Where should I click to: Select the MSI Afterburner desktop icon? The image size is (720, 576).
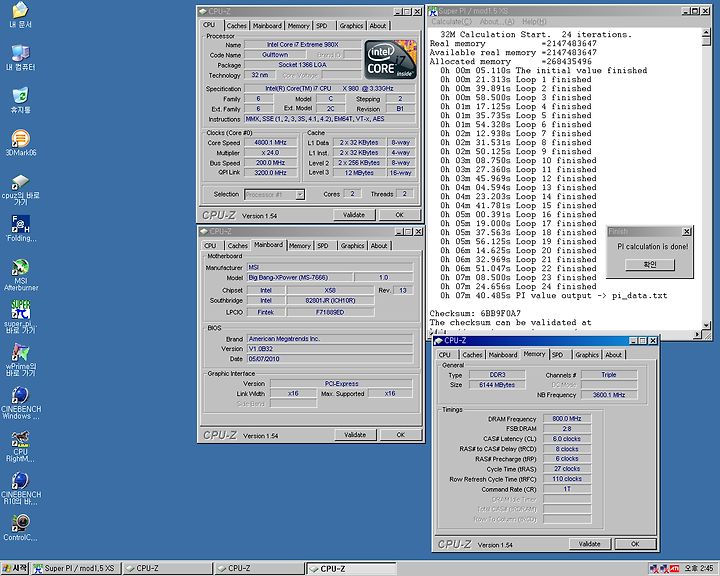tap(21, 275)
